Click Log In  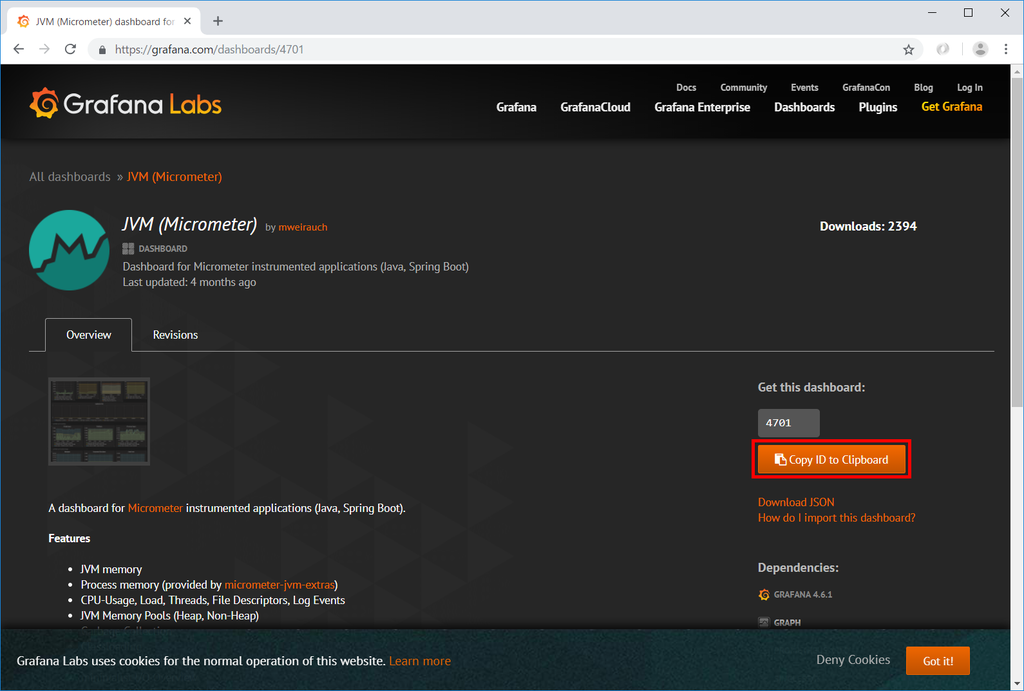point(969,88)
